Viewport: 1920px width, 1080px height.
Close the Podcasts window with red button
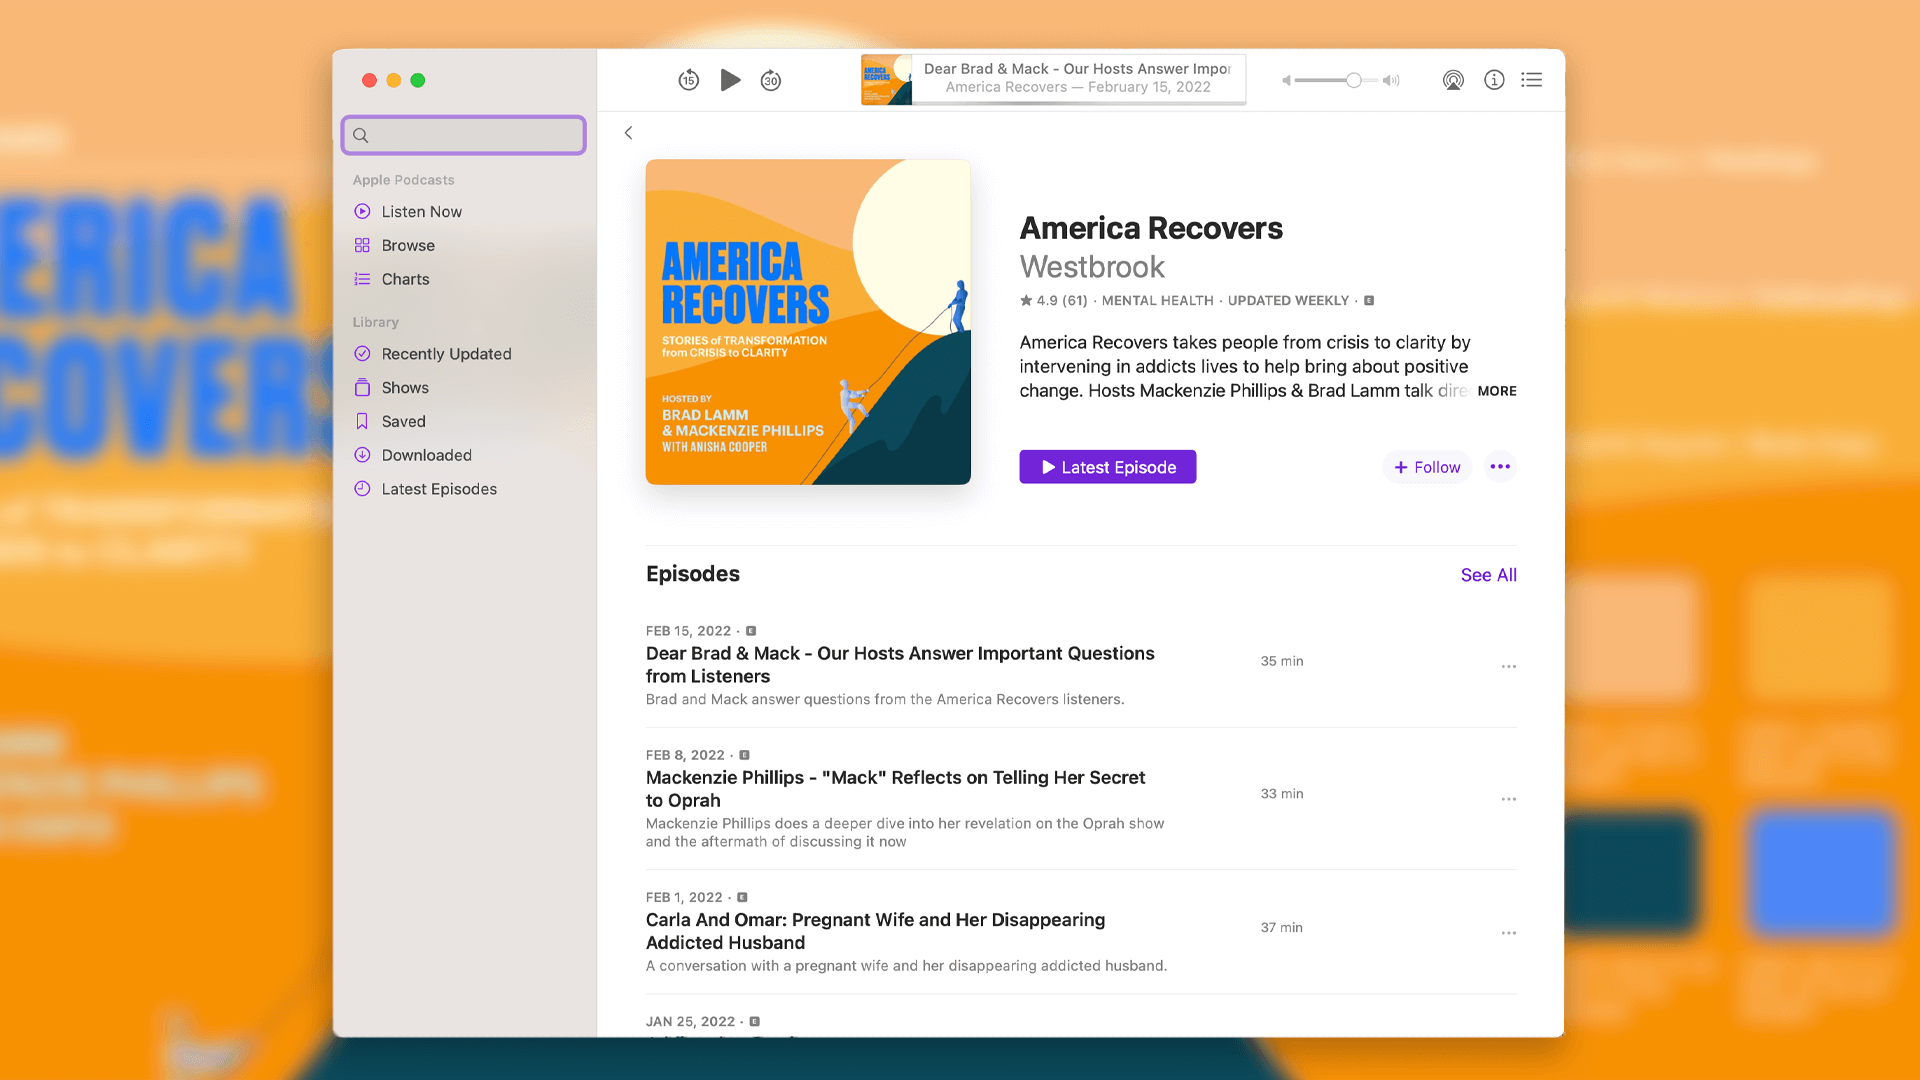point(369,80)
